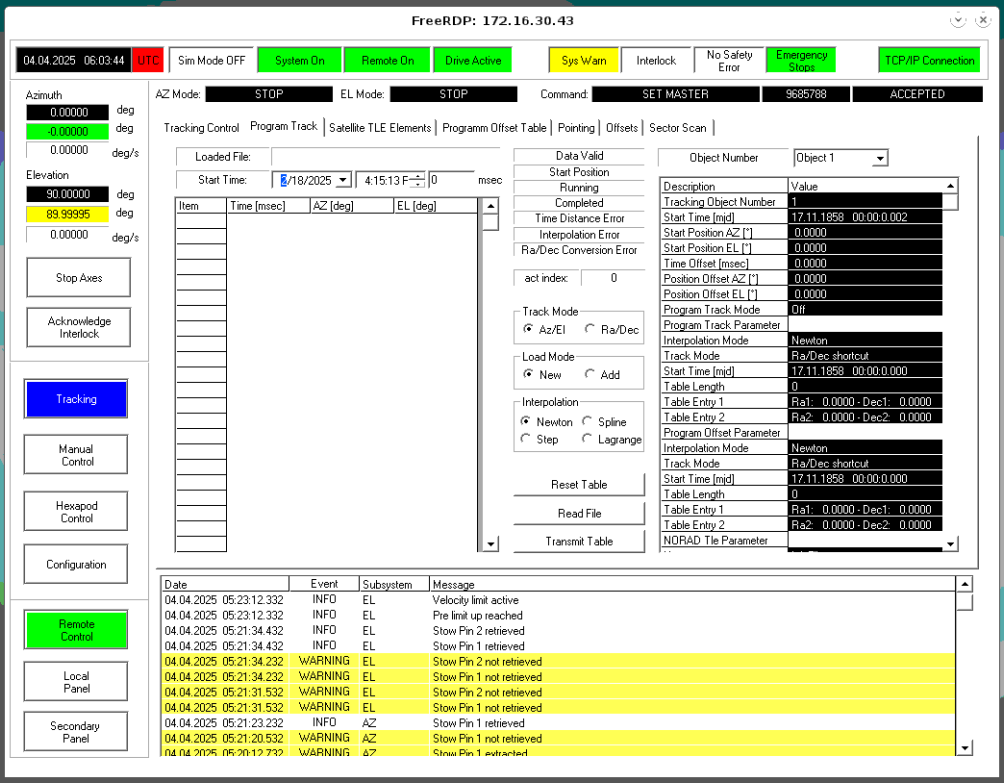Click the event log scroll down arrow

pyautogui.click(x=964, y=747)
